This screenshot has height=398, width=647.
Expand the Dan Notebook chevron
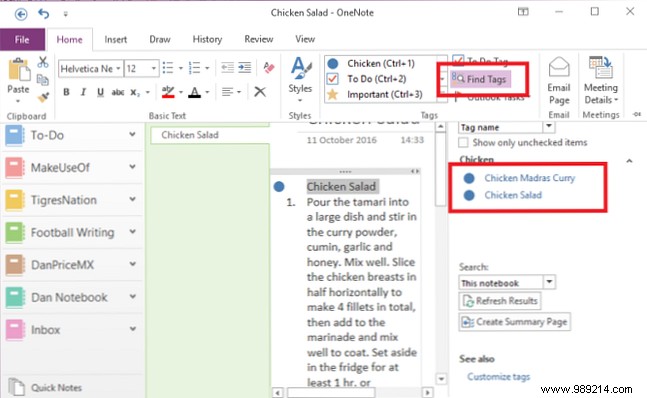point(132,297)
